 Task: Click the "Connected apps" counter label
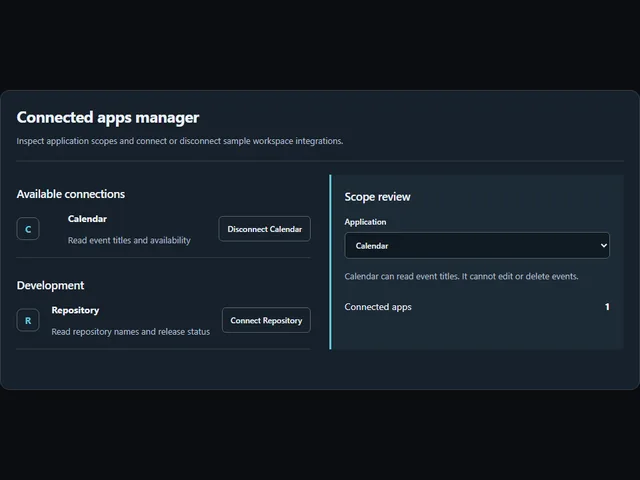pos(378,307)
